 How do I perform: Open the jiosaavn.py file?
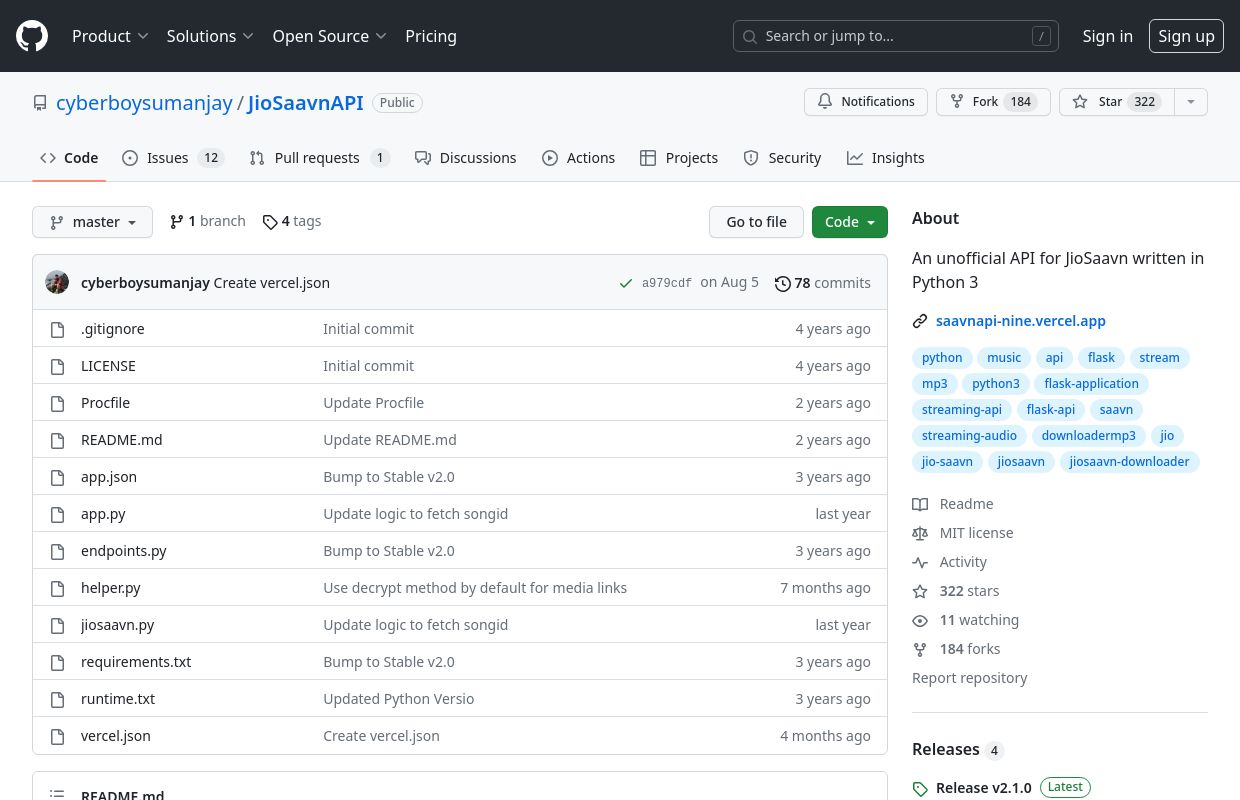point(118,625)
